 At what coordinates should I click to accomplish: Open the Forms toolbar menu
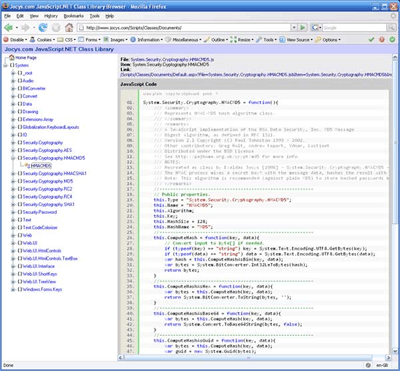coord(90,40)
